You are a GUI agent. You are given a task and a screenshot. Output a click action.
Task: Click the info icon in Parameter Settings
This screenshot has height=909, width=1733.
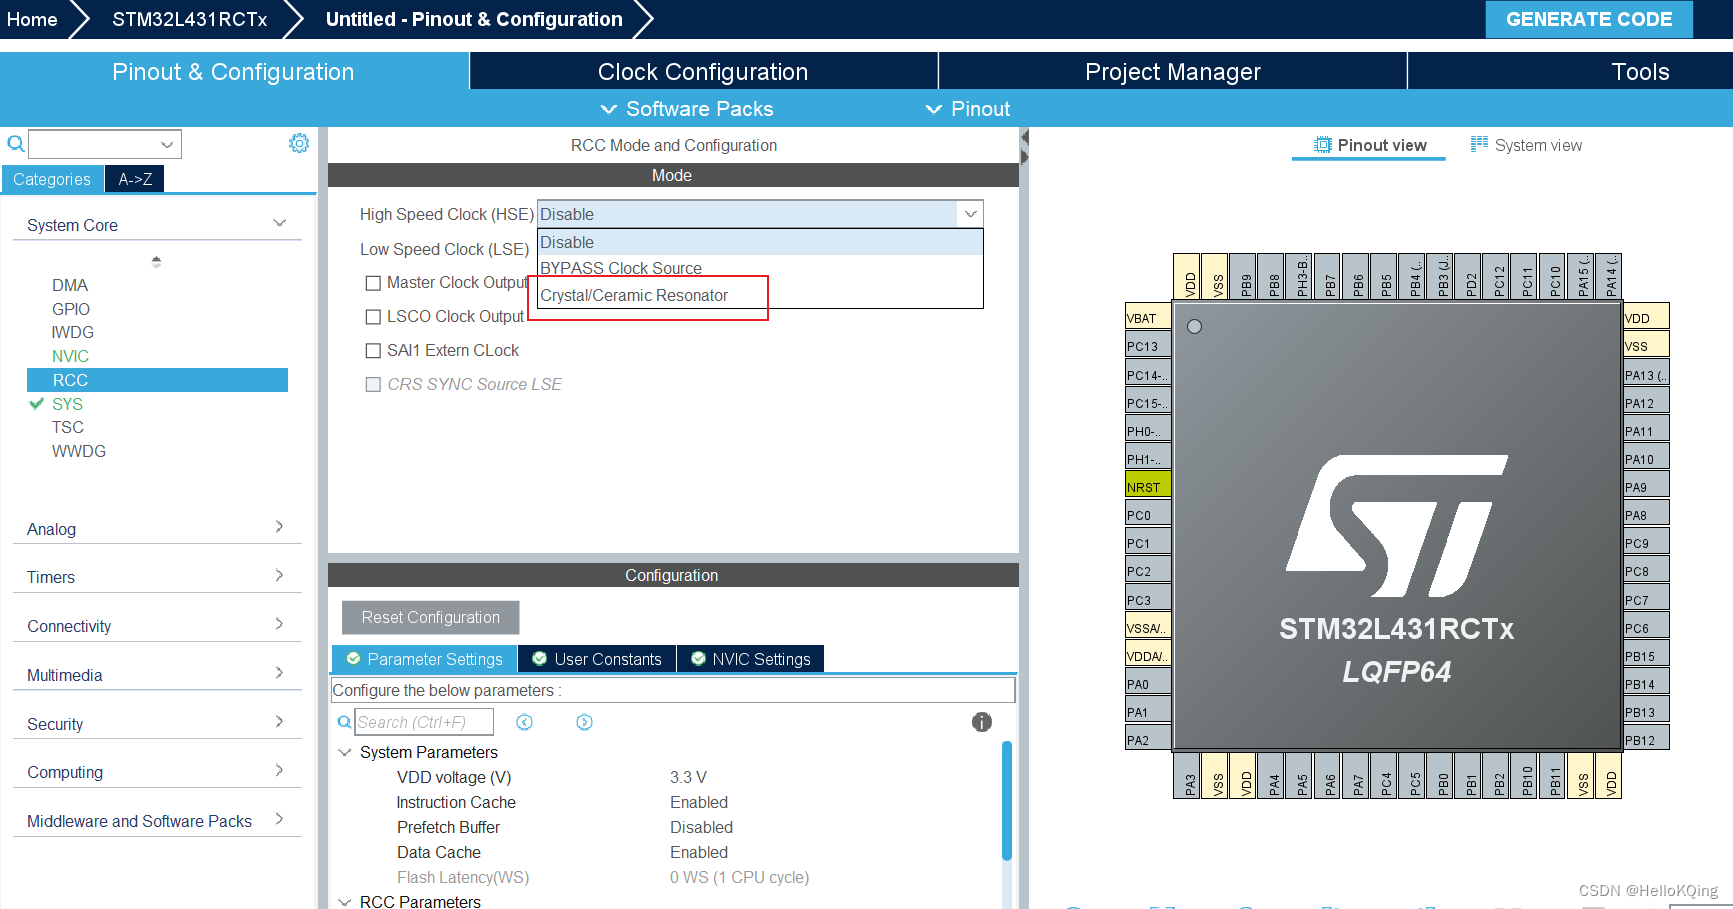click(982, 722)
